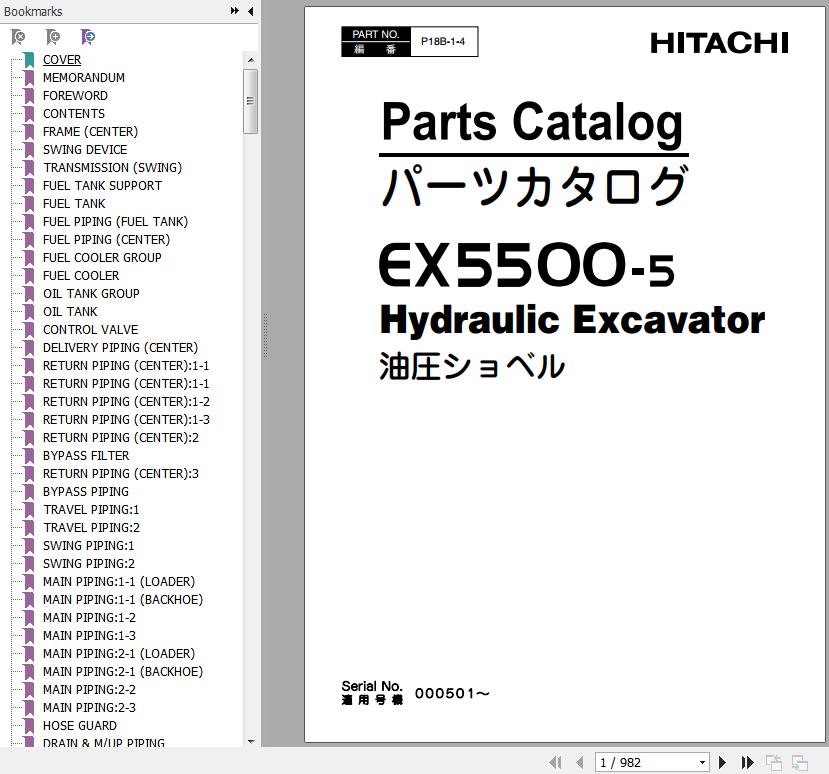
Task: Jump to the CONTROL VALVE bookmark
Action: pyautogui.click(x=90, y=330)
